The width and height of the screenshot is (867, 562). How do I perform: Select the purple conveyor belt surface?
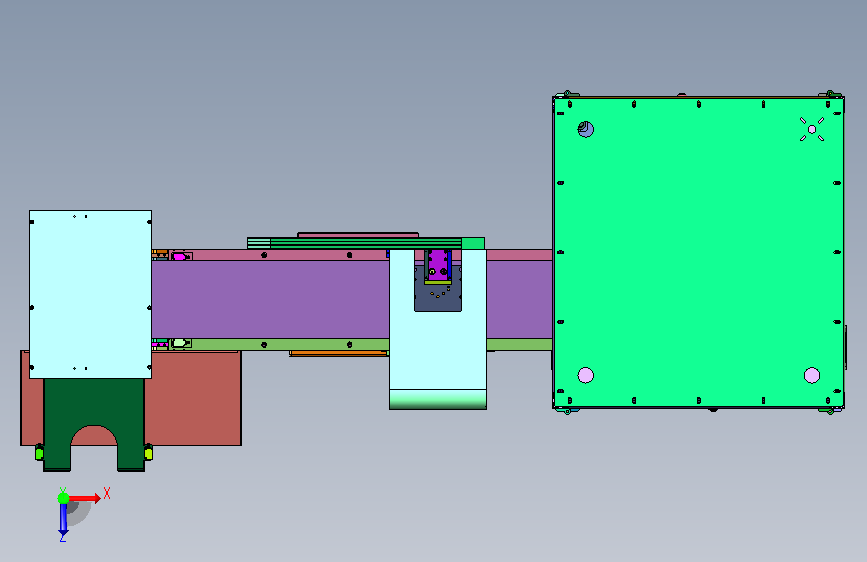pos(270,299)
